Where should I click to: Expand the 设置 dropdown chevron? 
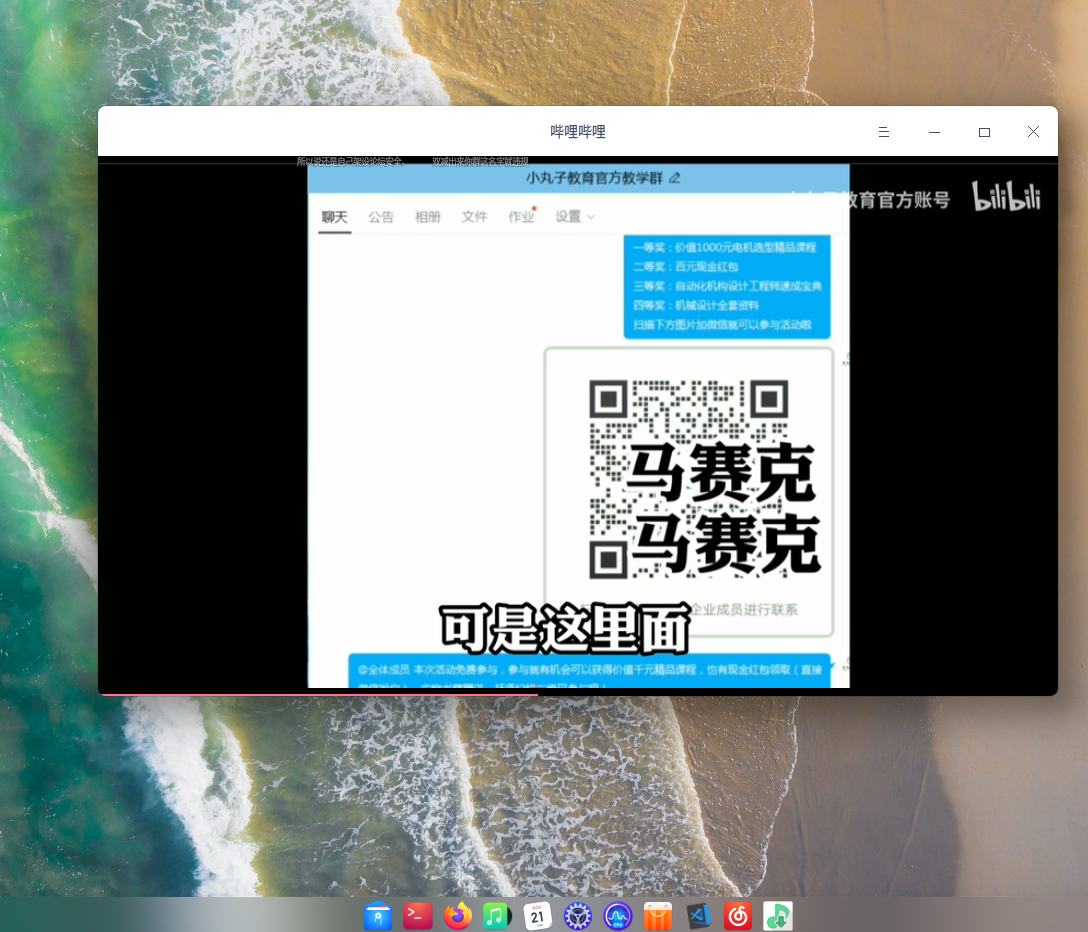[591, 217]
